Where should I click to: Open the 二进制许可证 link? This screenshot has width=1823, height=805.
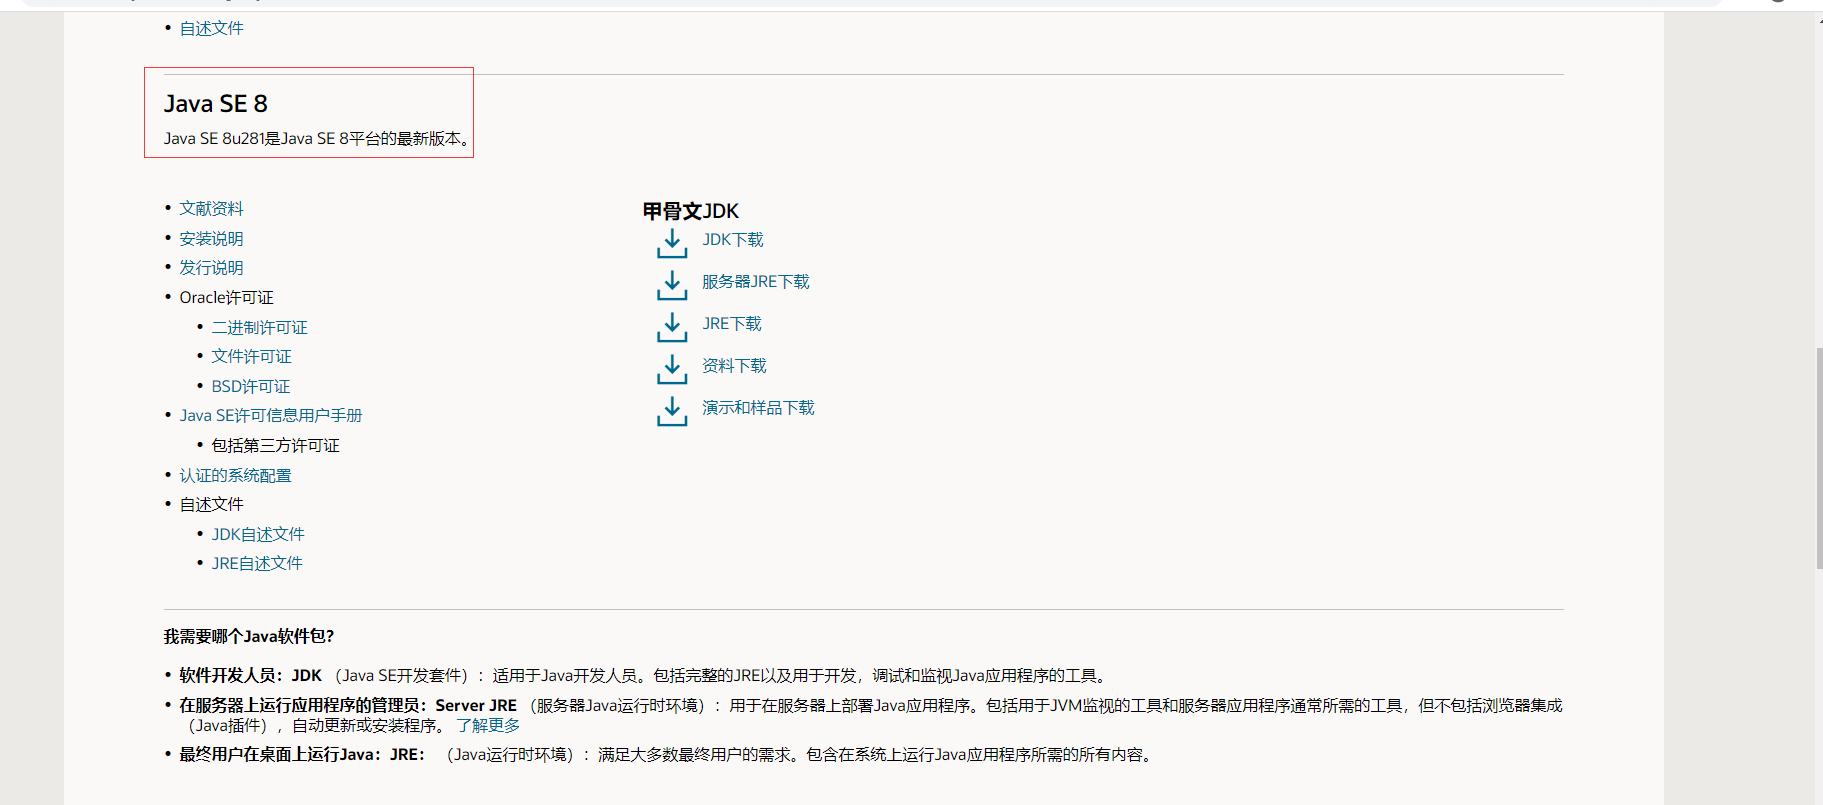259,328
